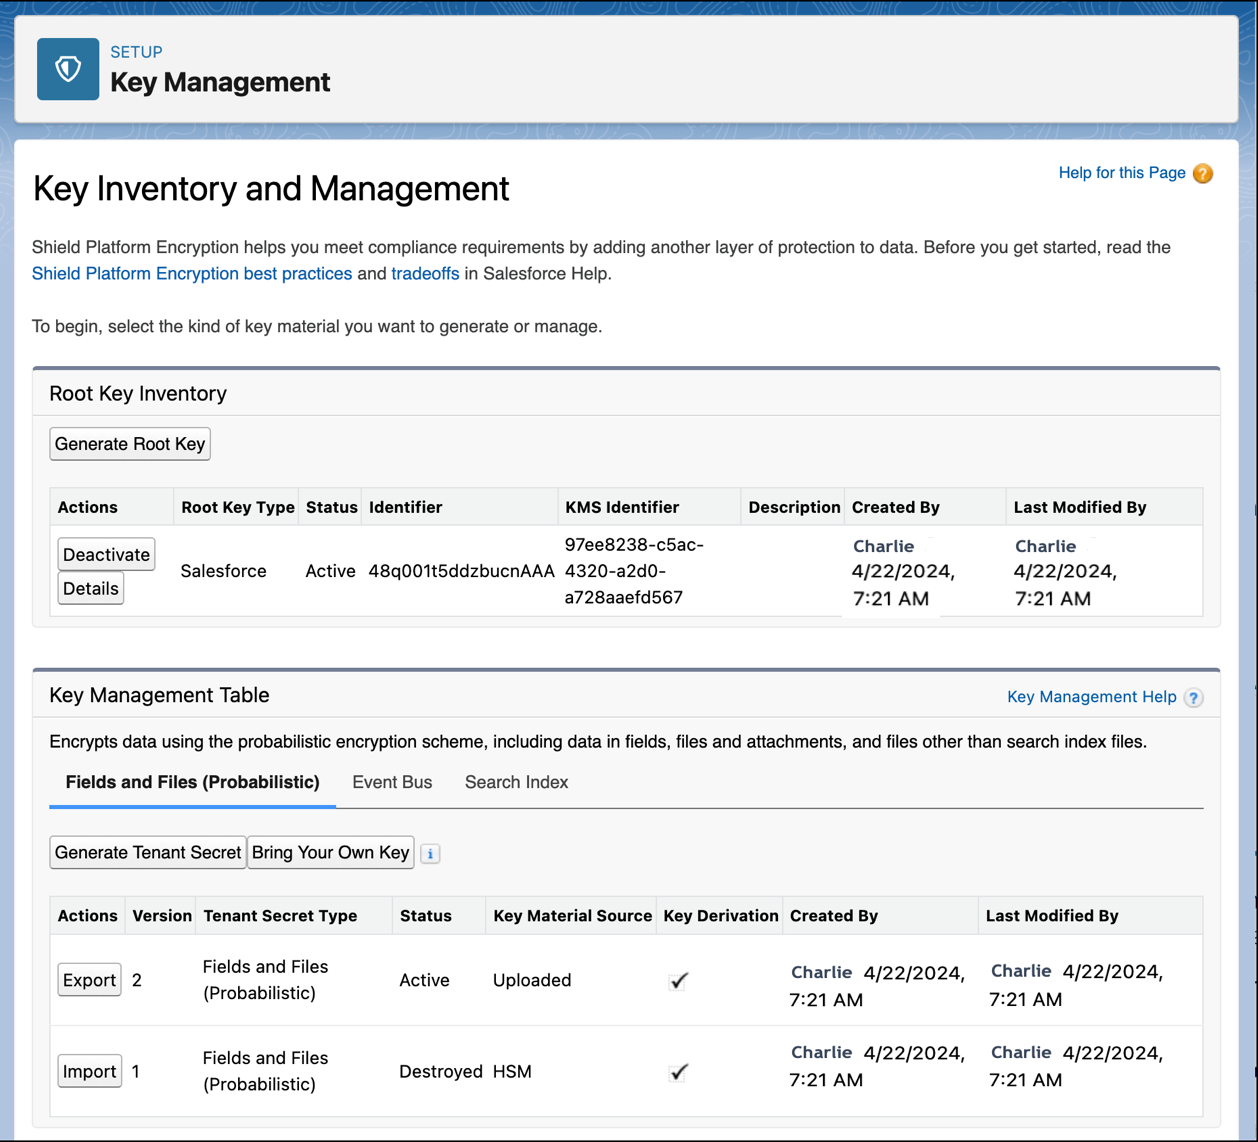This screenshot has height=1142, width=1258.
Task: Click the Charlie user link under Created By
Action: (x=883, y=546)
